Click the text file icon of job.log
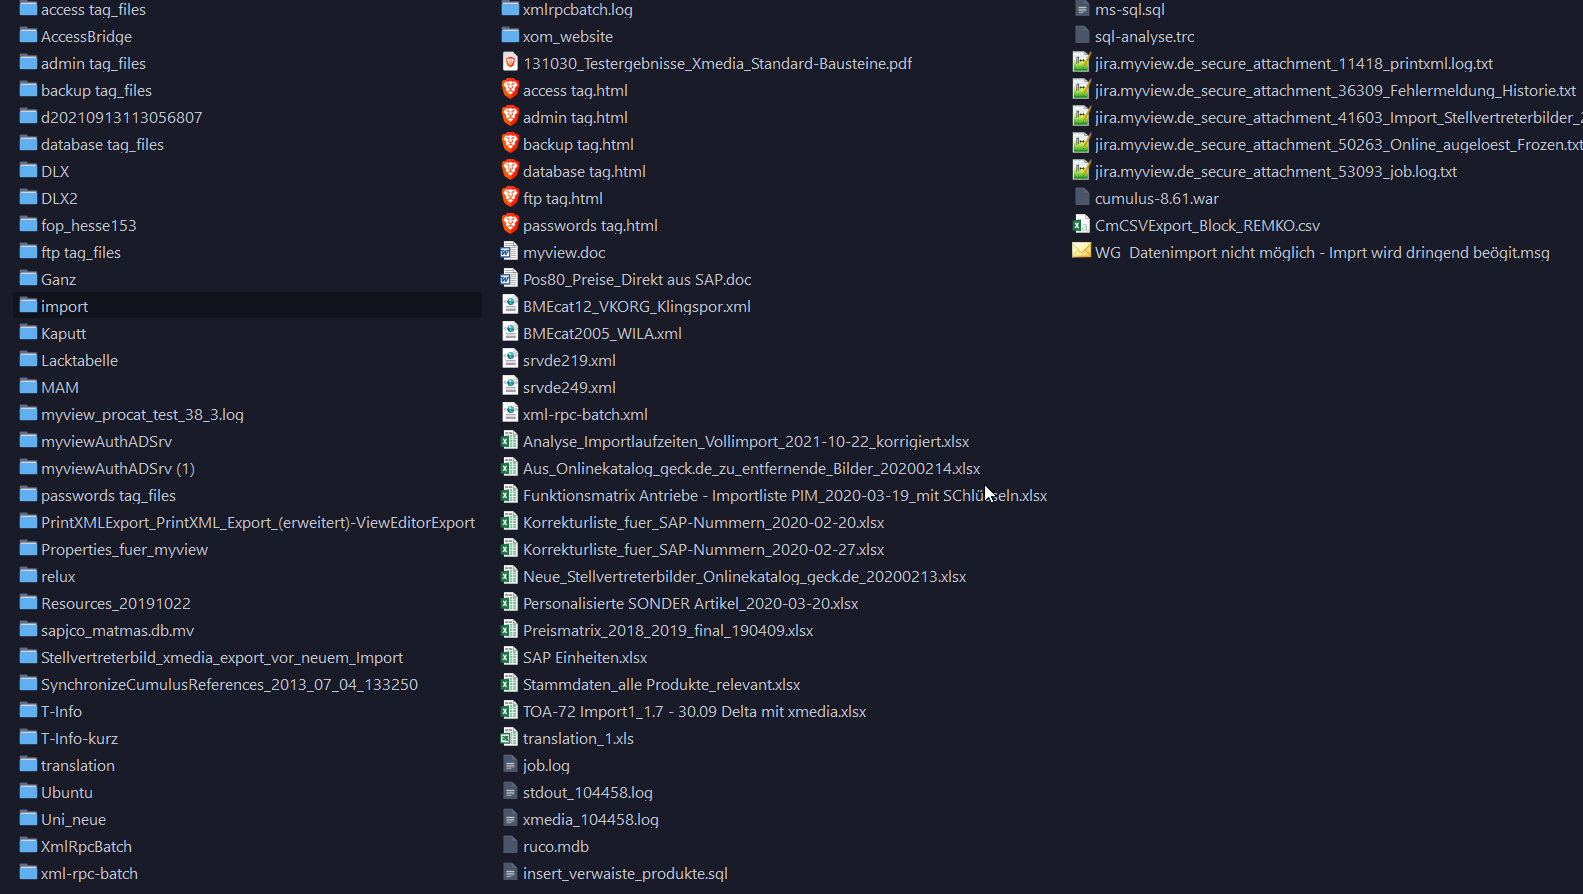 coord(510,765)
